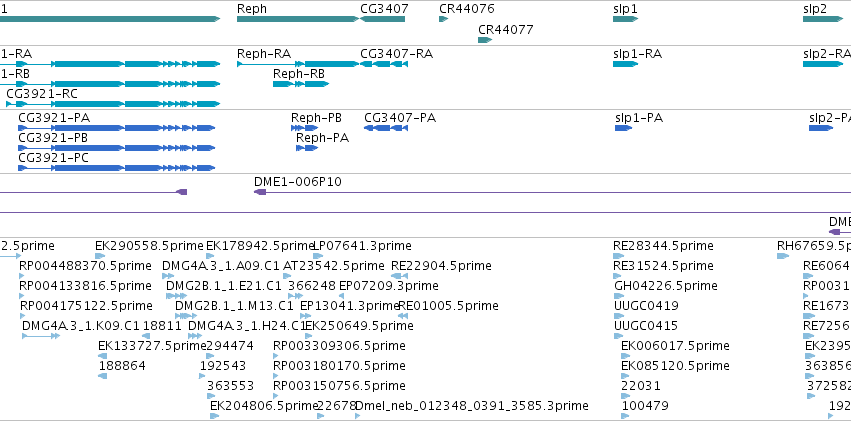Screen dimensions: 851x421
Task: Click EK085120.5prime label
Action: (675, 366)
